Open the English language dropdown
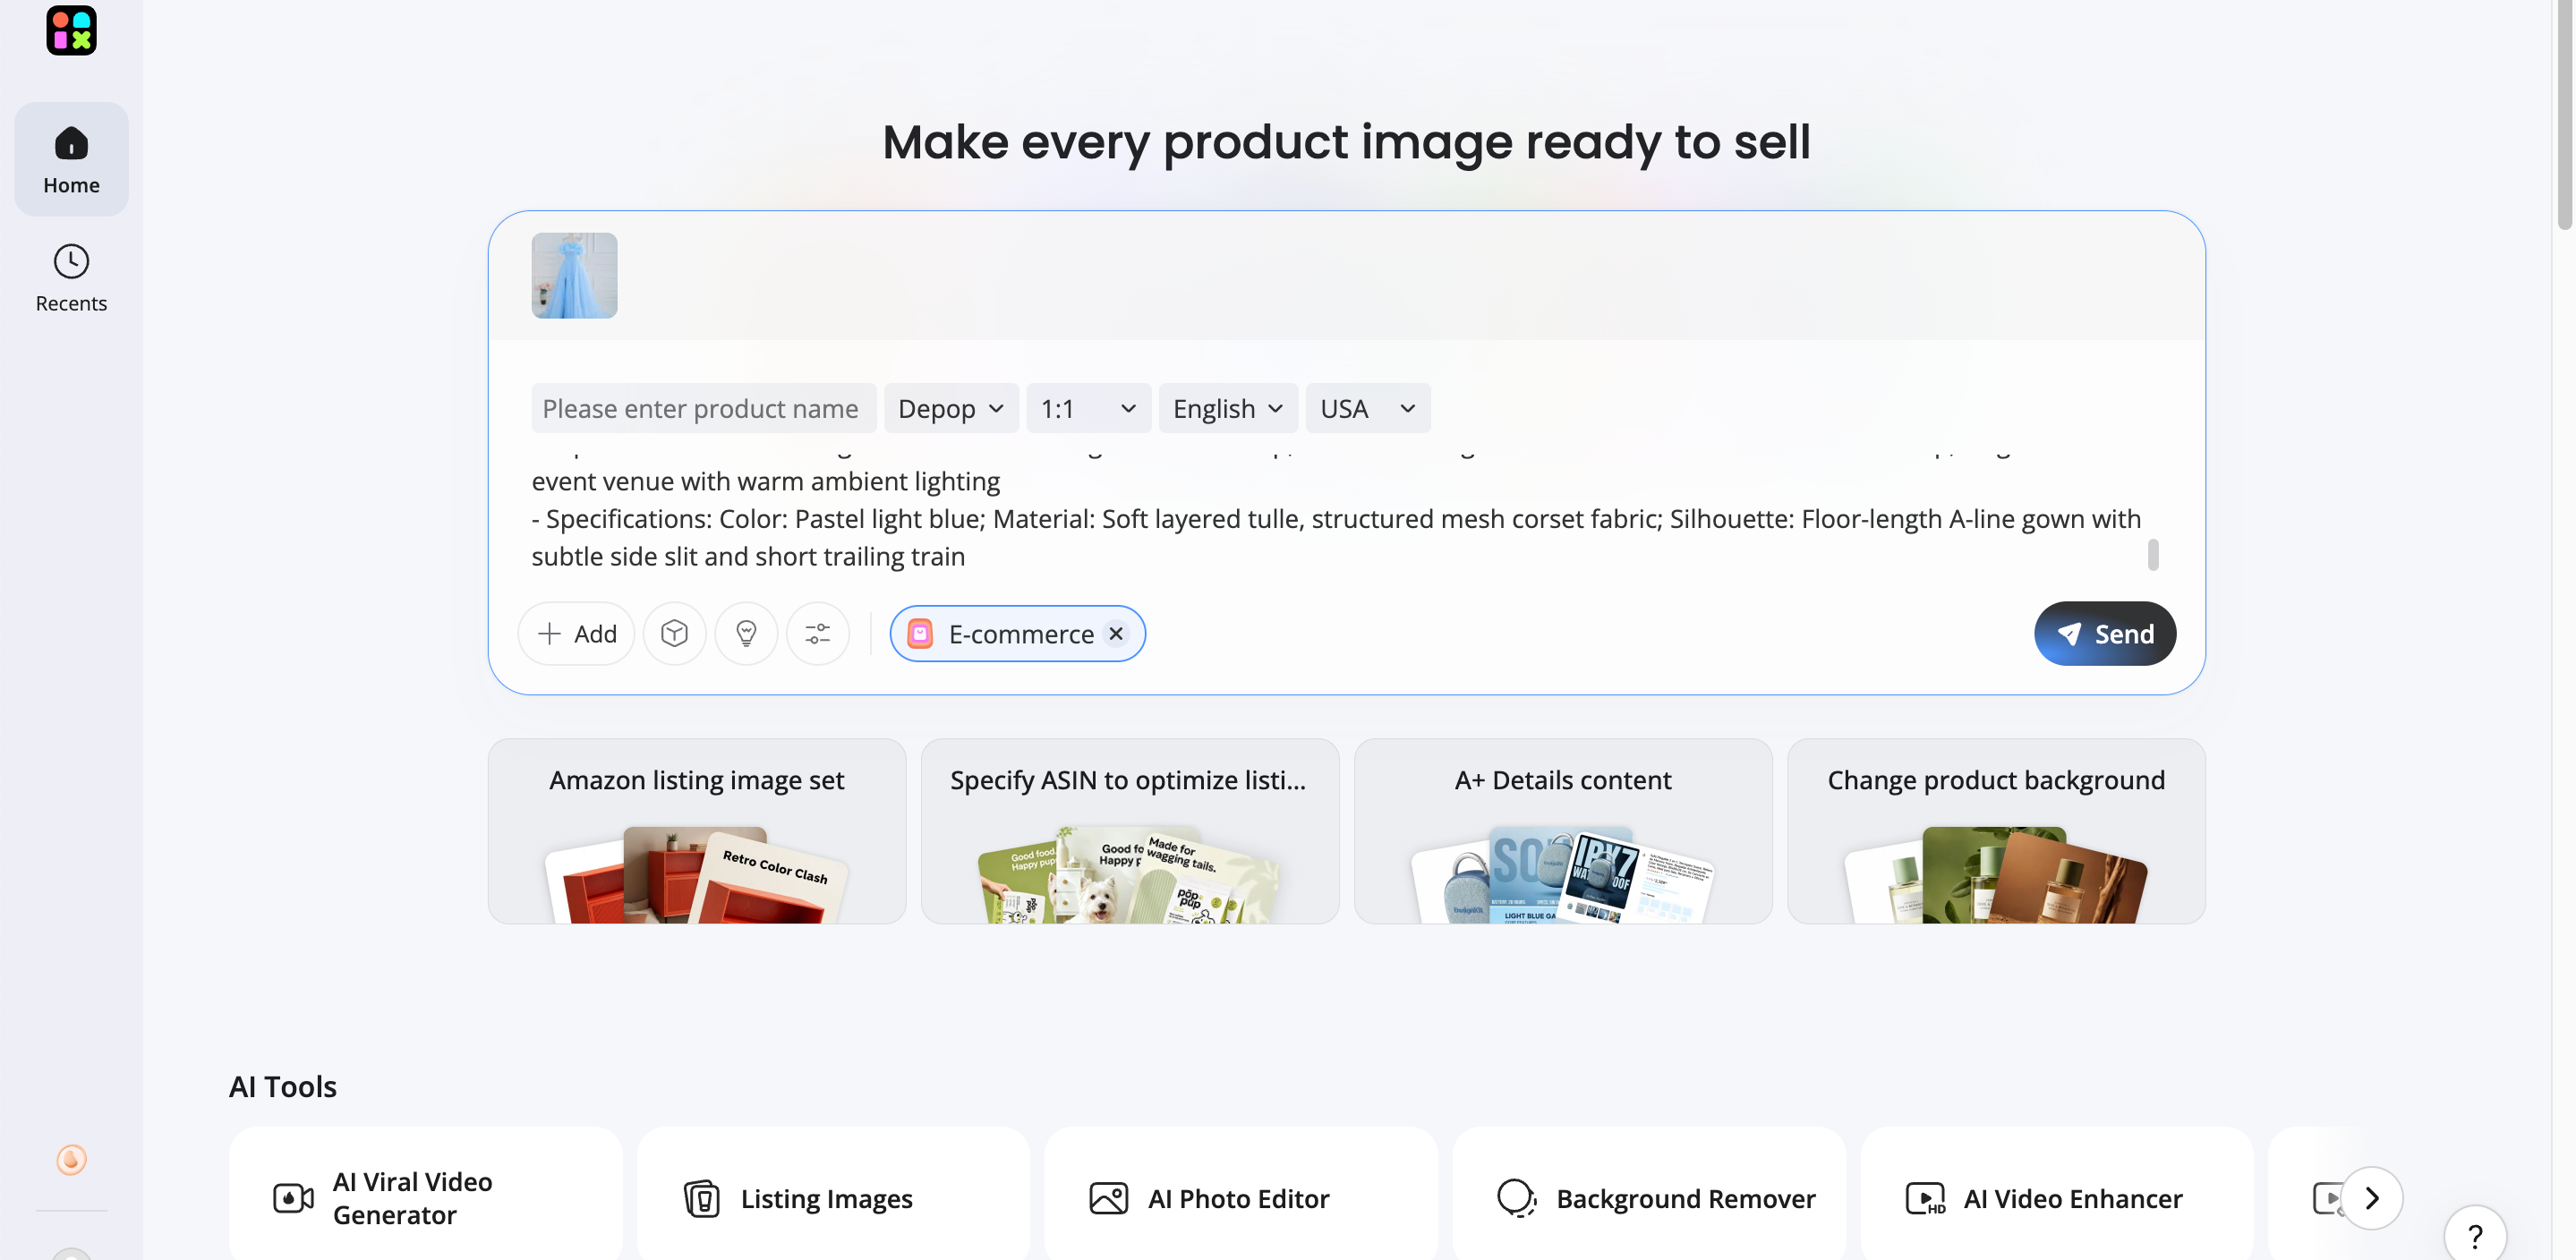The height and width of the screenshot is (1260, 2576). click(1228, 409)
